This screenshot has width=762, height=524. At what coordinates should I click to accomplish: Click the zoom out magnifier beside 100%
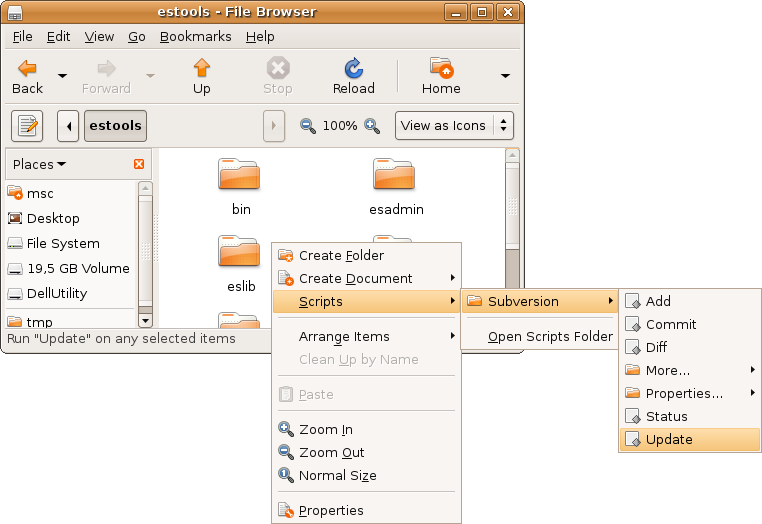(x=308, y=126)
